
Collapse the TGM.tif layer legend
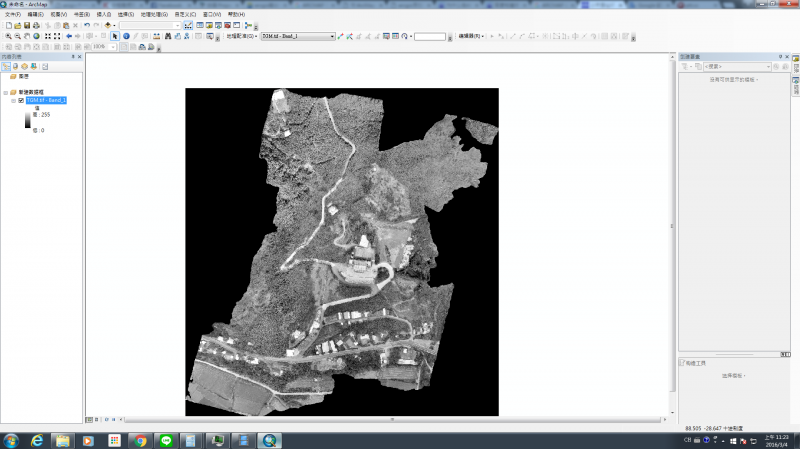(x=14, y=101)
